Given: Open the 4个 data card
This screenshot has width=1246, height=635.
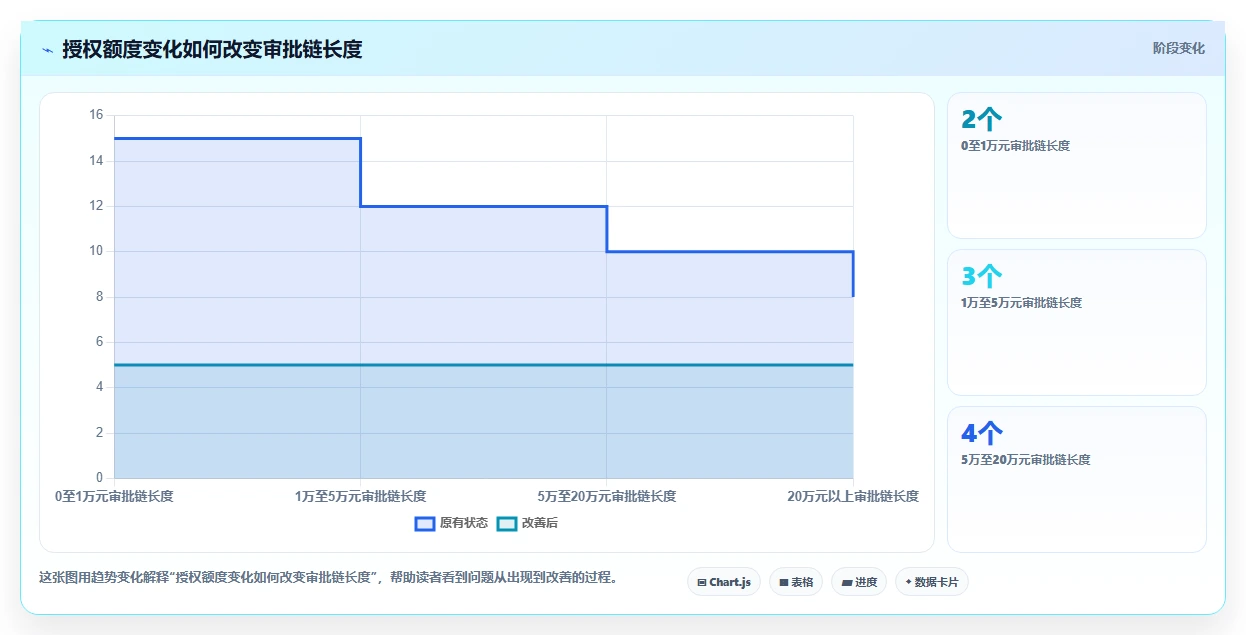Looking at the screenshot, I should point(1077,479).
